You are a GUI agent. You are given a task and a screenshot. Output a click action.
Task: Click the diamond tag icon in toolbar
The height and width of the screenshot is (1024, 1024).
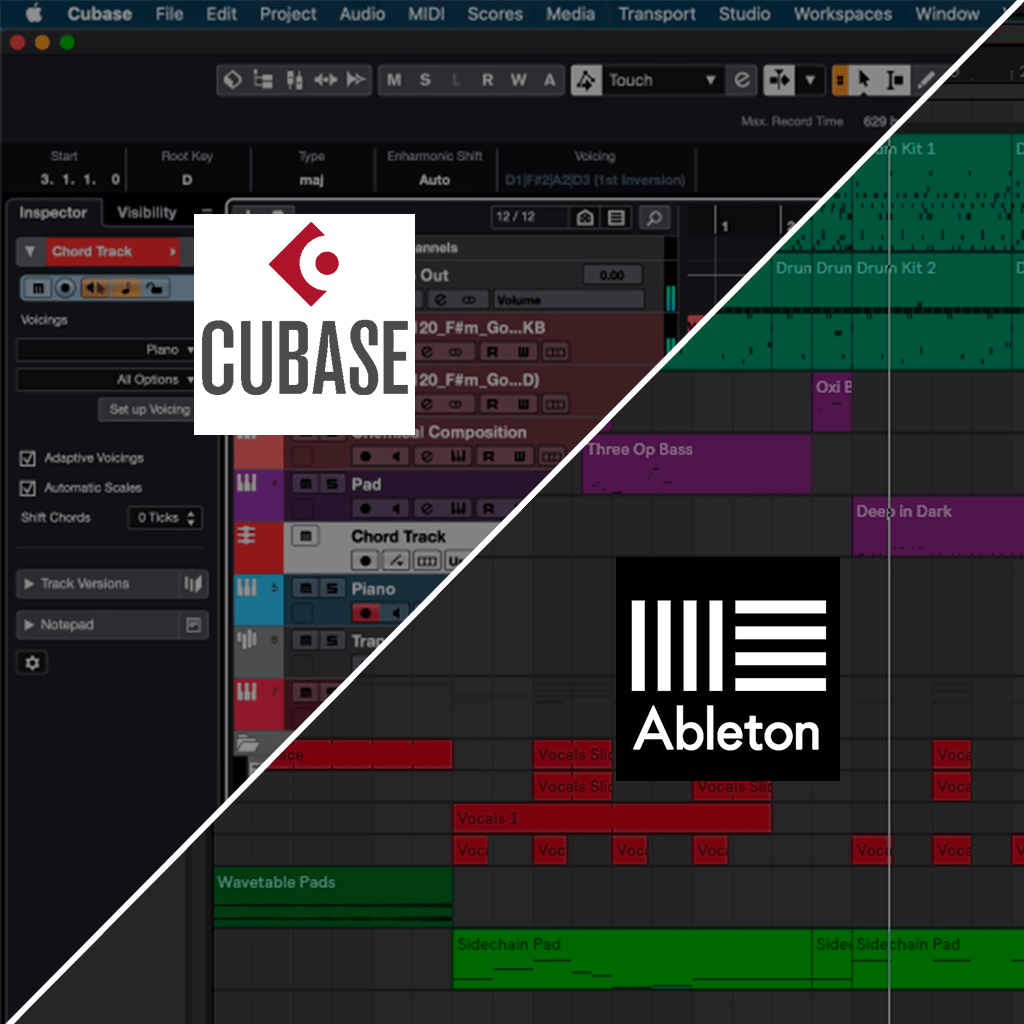coord(232,80)
